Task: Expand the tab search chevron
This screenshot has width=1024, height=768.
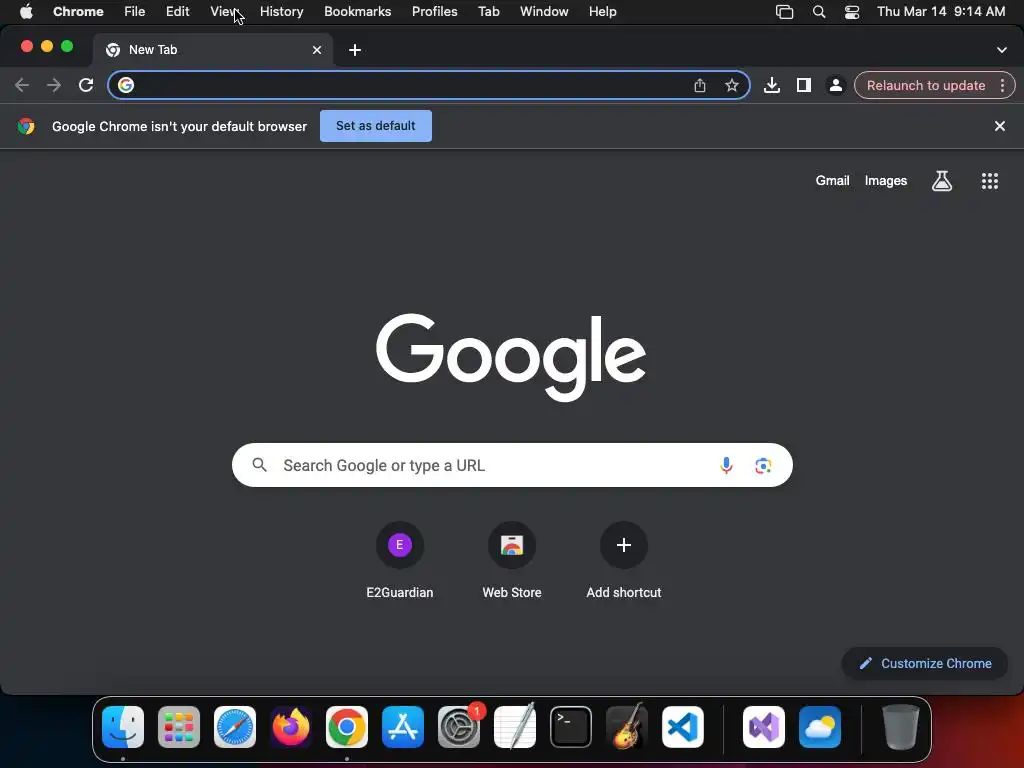Action: point(1001,50)
